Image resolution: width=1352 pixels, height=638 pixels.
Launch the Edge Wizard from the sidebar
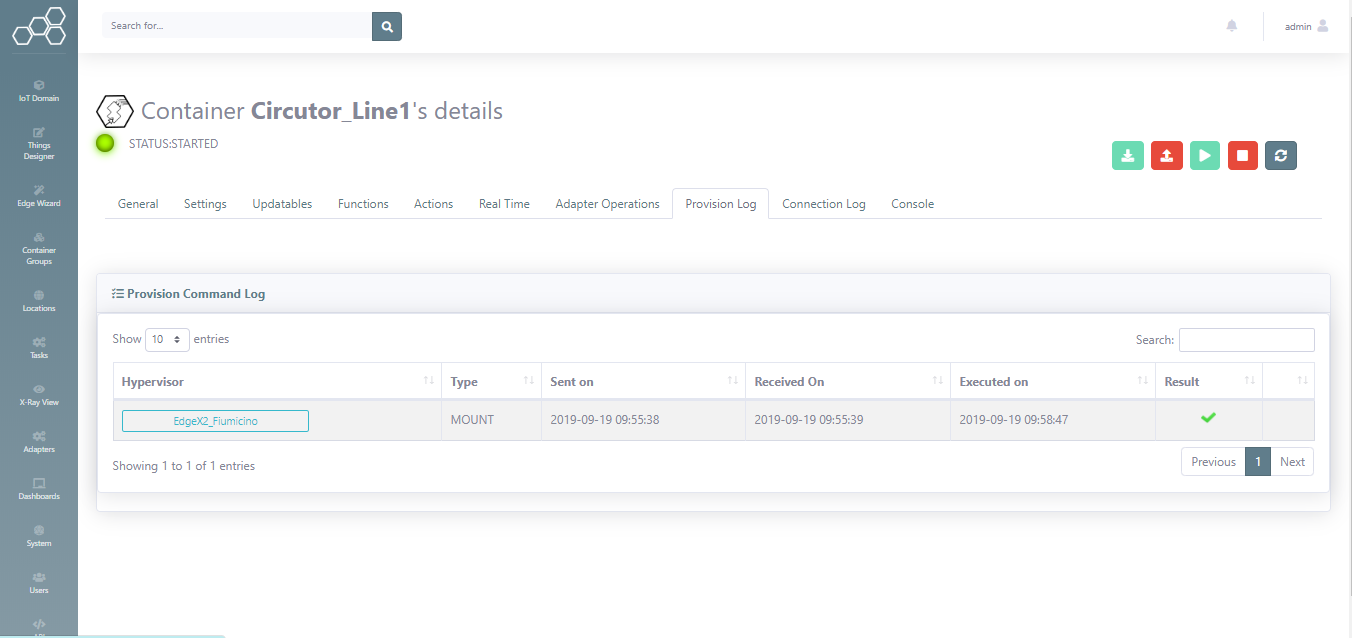[39, 196]
